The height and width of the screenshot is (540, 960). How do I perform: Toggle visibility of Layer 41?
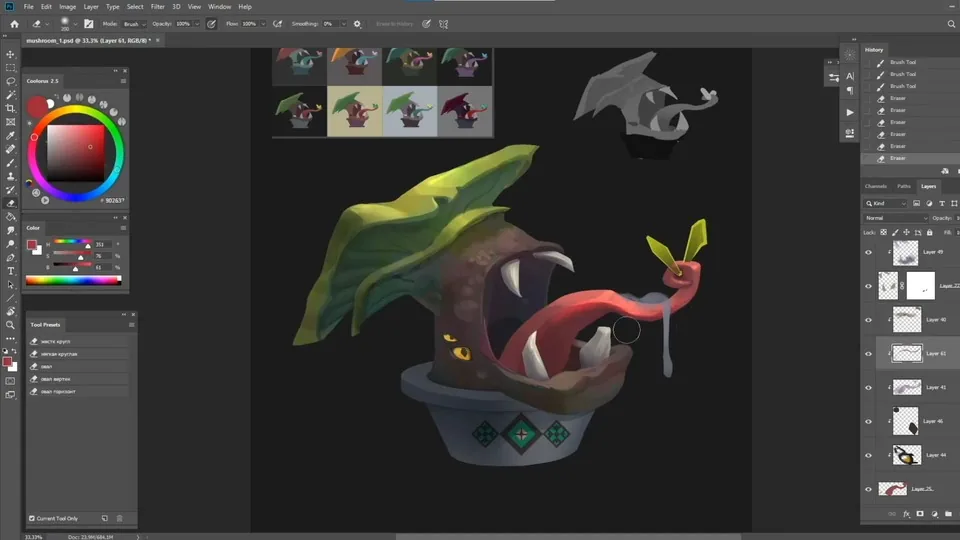click(x=868, y=388)
